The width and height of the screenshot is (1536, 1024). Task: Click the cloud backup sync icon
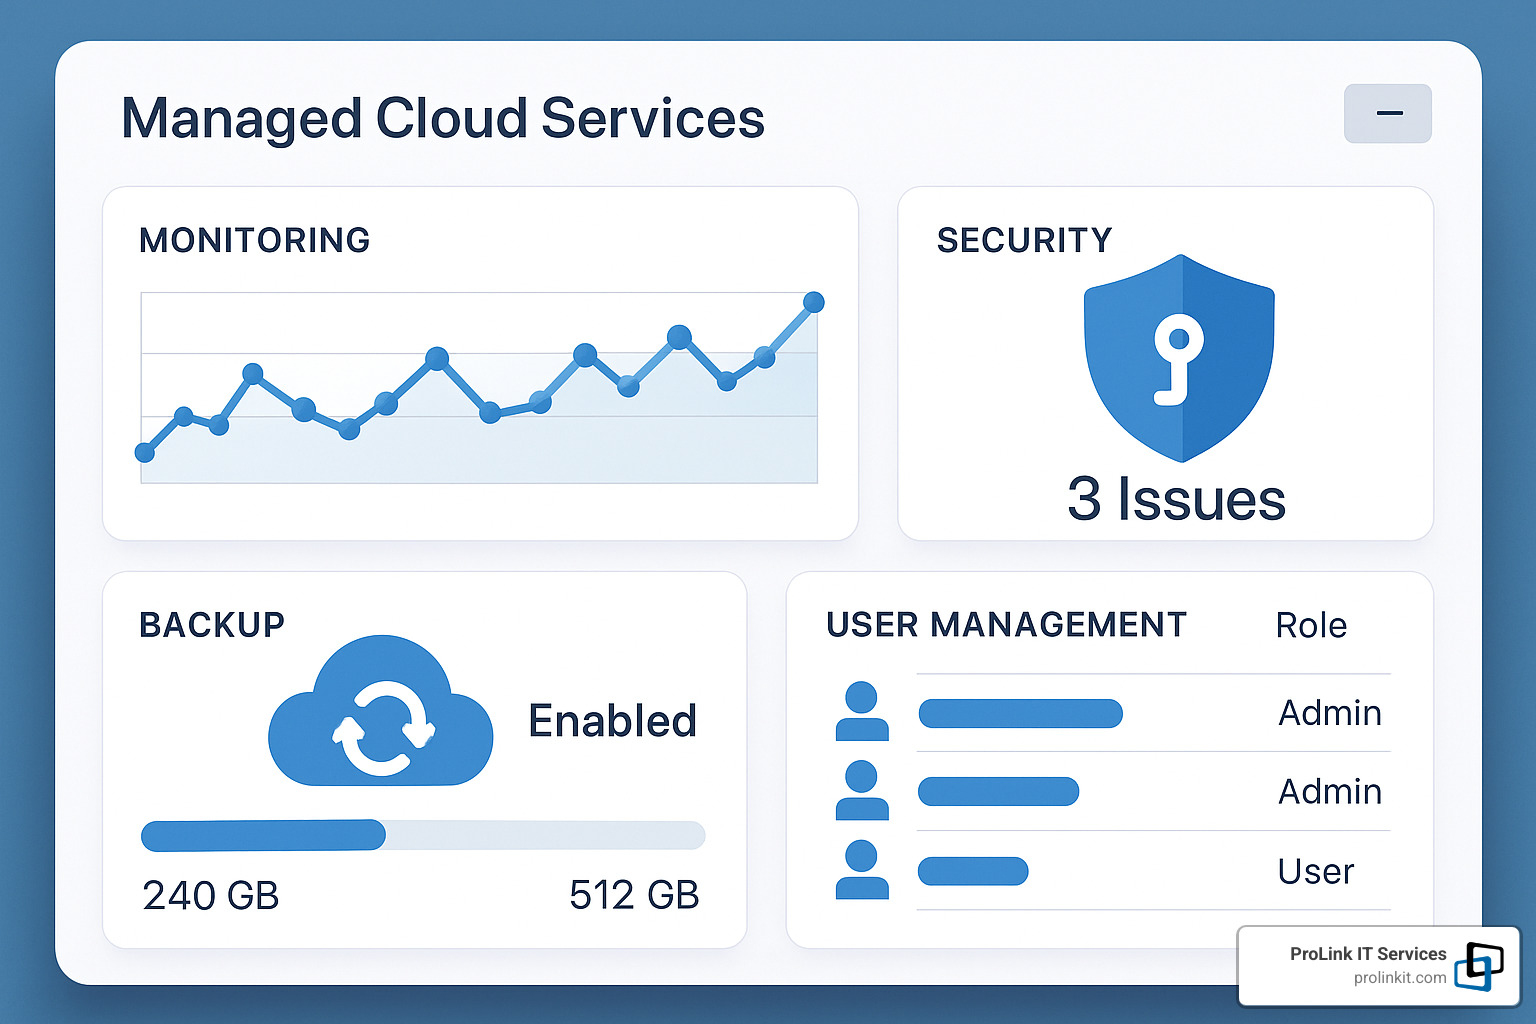[x=381, y=712]
